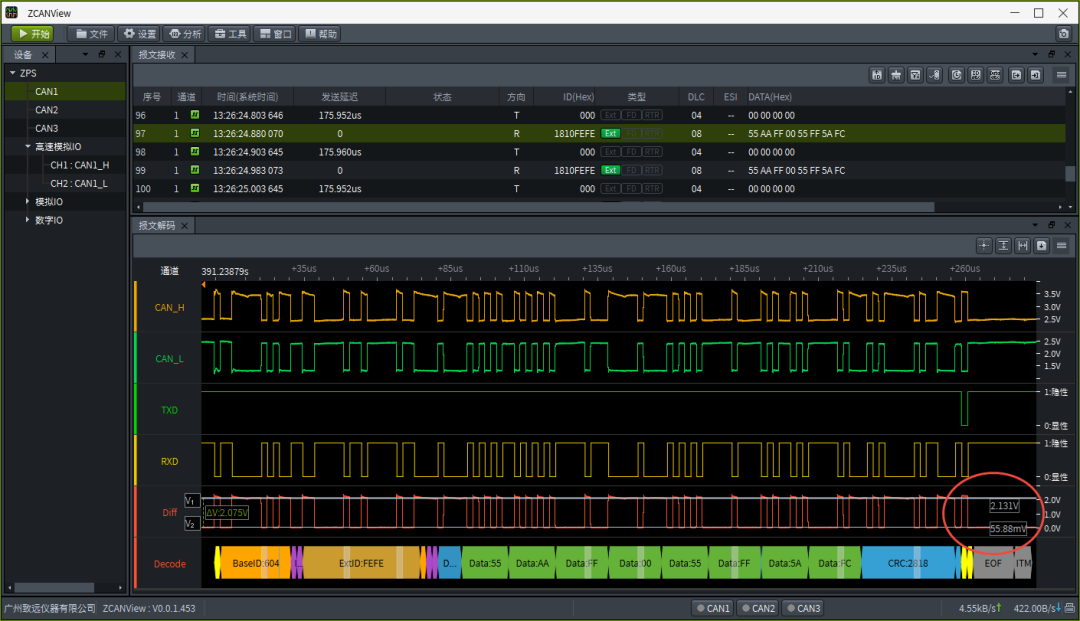
Task: Enable the crosshair cursor in decode toolbar
Action: point(984,246)
